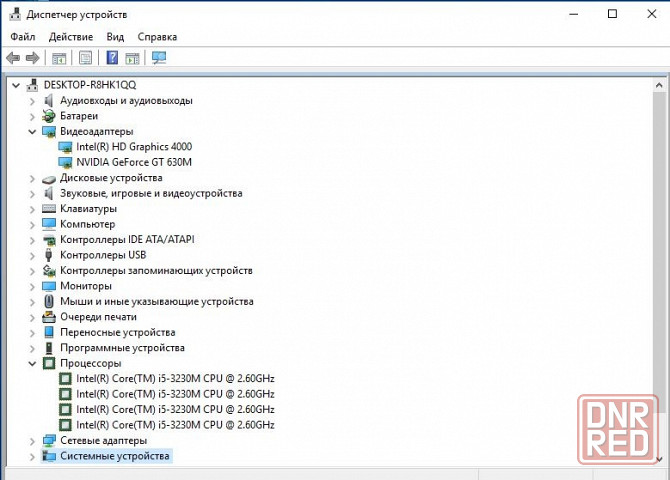Click the folder icon beside Системные устройства
The image size is (670, 480).
point(49,456)
